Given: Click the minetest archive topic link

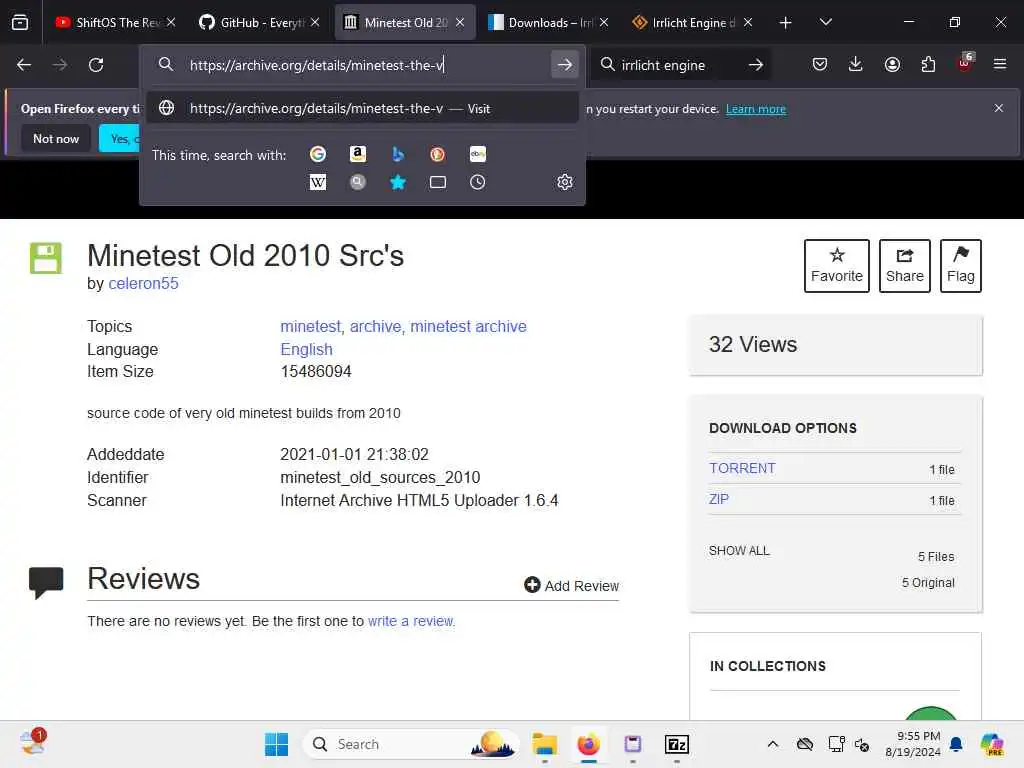Looking at the screenshot, I should coord(468,327).
